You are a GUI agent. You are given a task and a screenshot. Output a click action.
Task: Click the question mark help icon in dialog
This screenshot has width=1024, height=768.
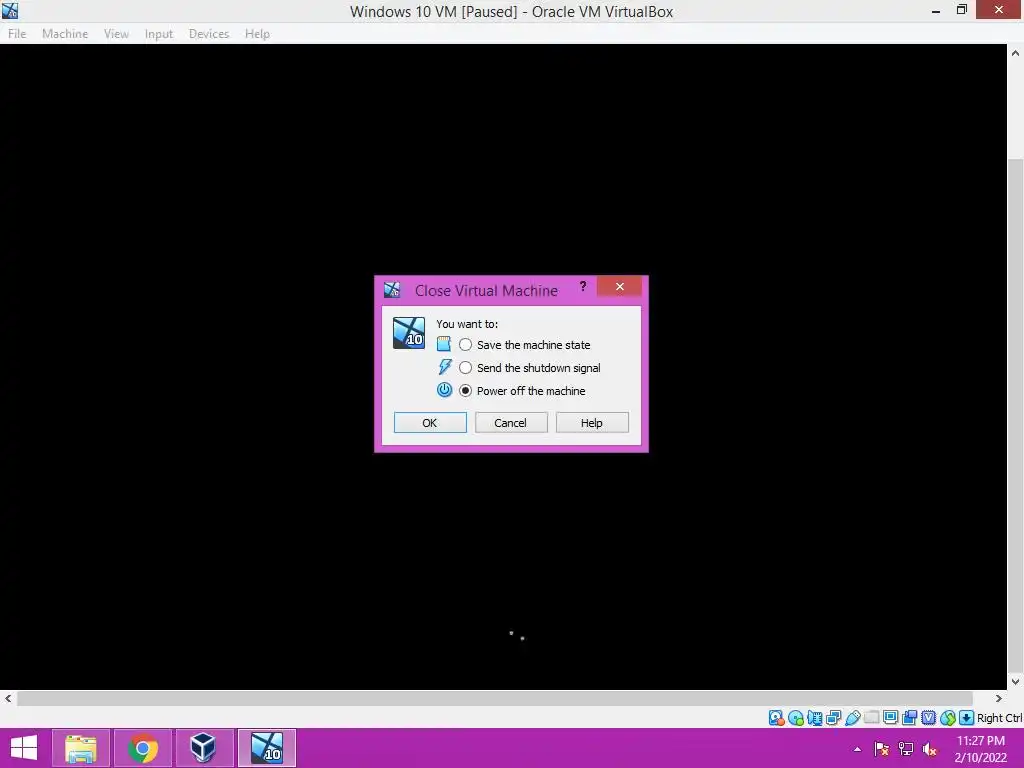click(x=583, y=286)
